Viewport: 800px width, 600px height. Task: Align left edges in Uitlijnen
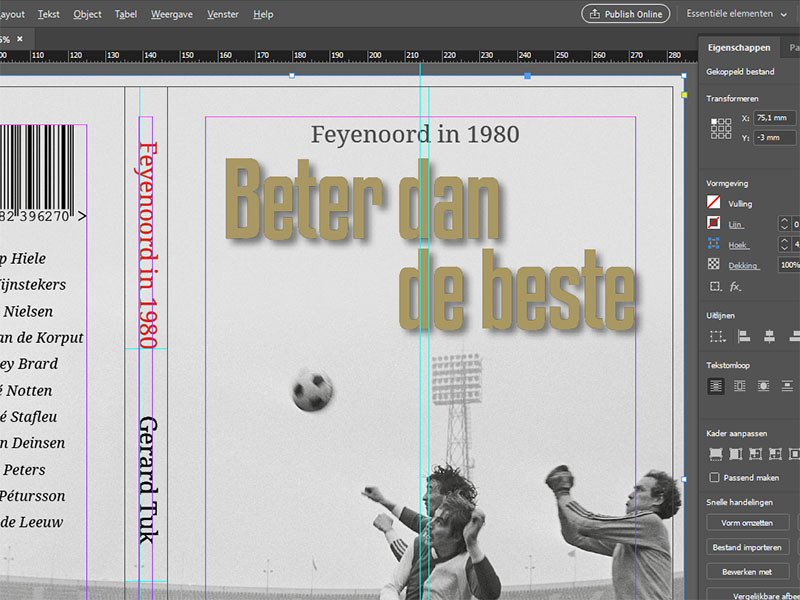click(744, 337)
